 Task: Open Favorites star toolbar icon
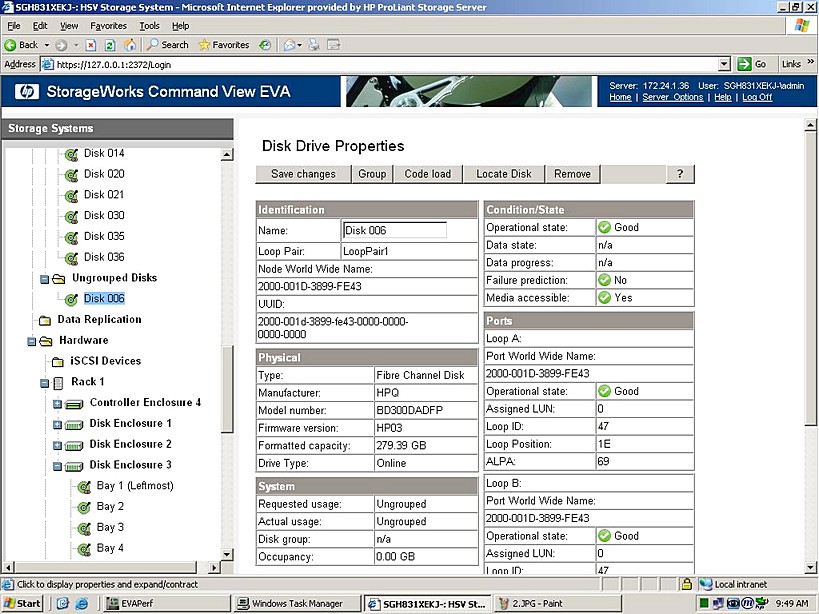tap(224, 45)
